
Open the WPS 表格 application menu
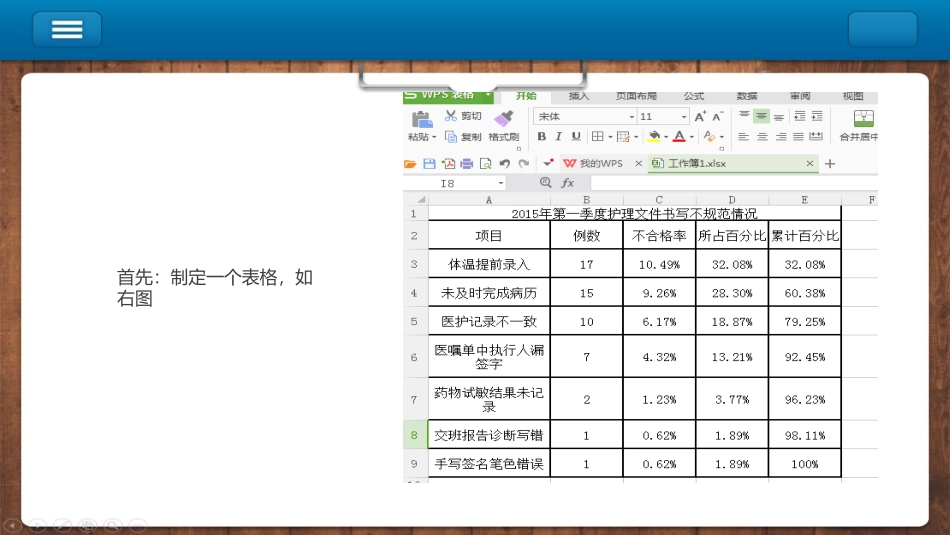point(448,96)
